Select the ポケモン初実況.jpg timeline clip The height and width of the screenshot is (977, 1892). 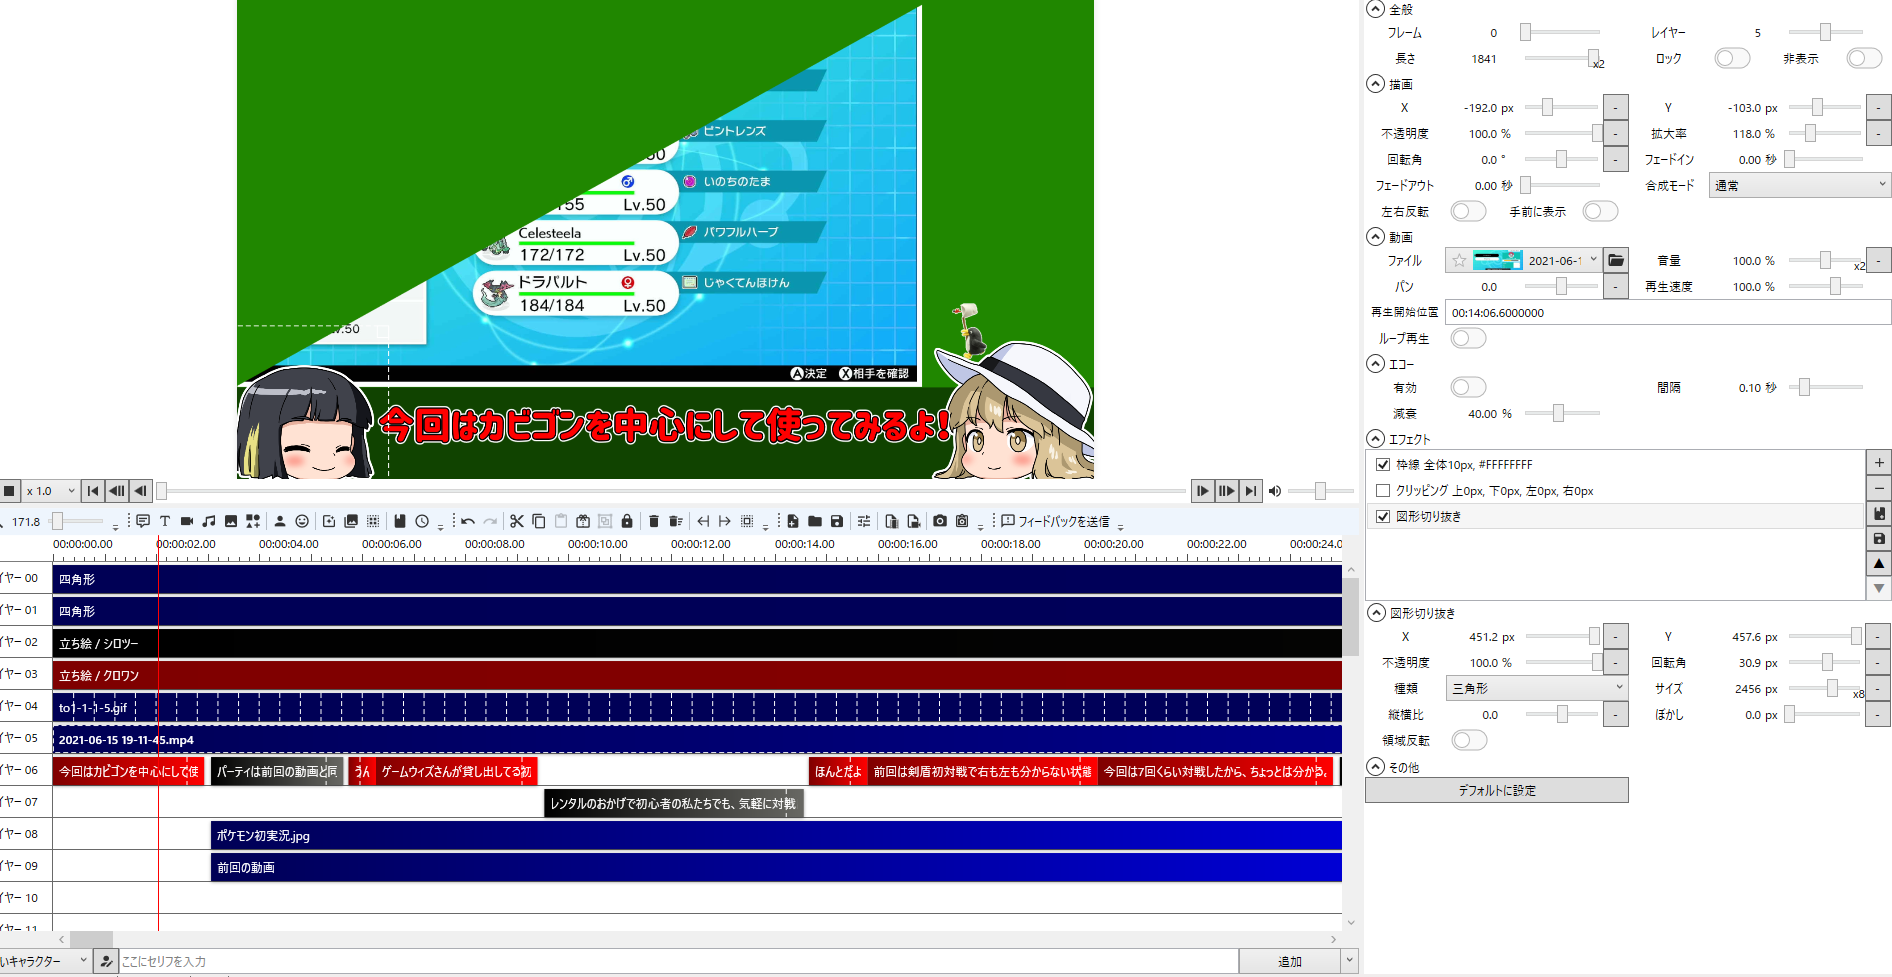[x=776, y=835]
